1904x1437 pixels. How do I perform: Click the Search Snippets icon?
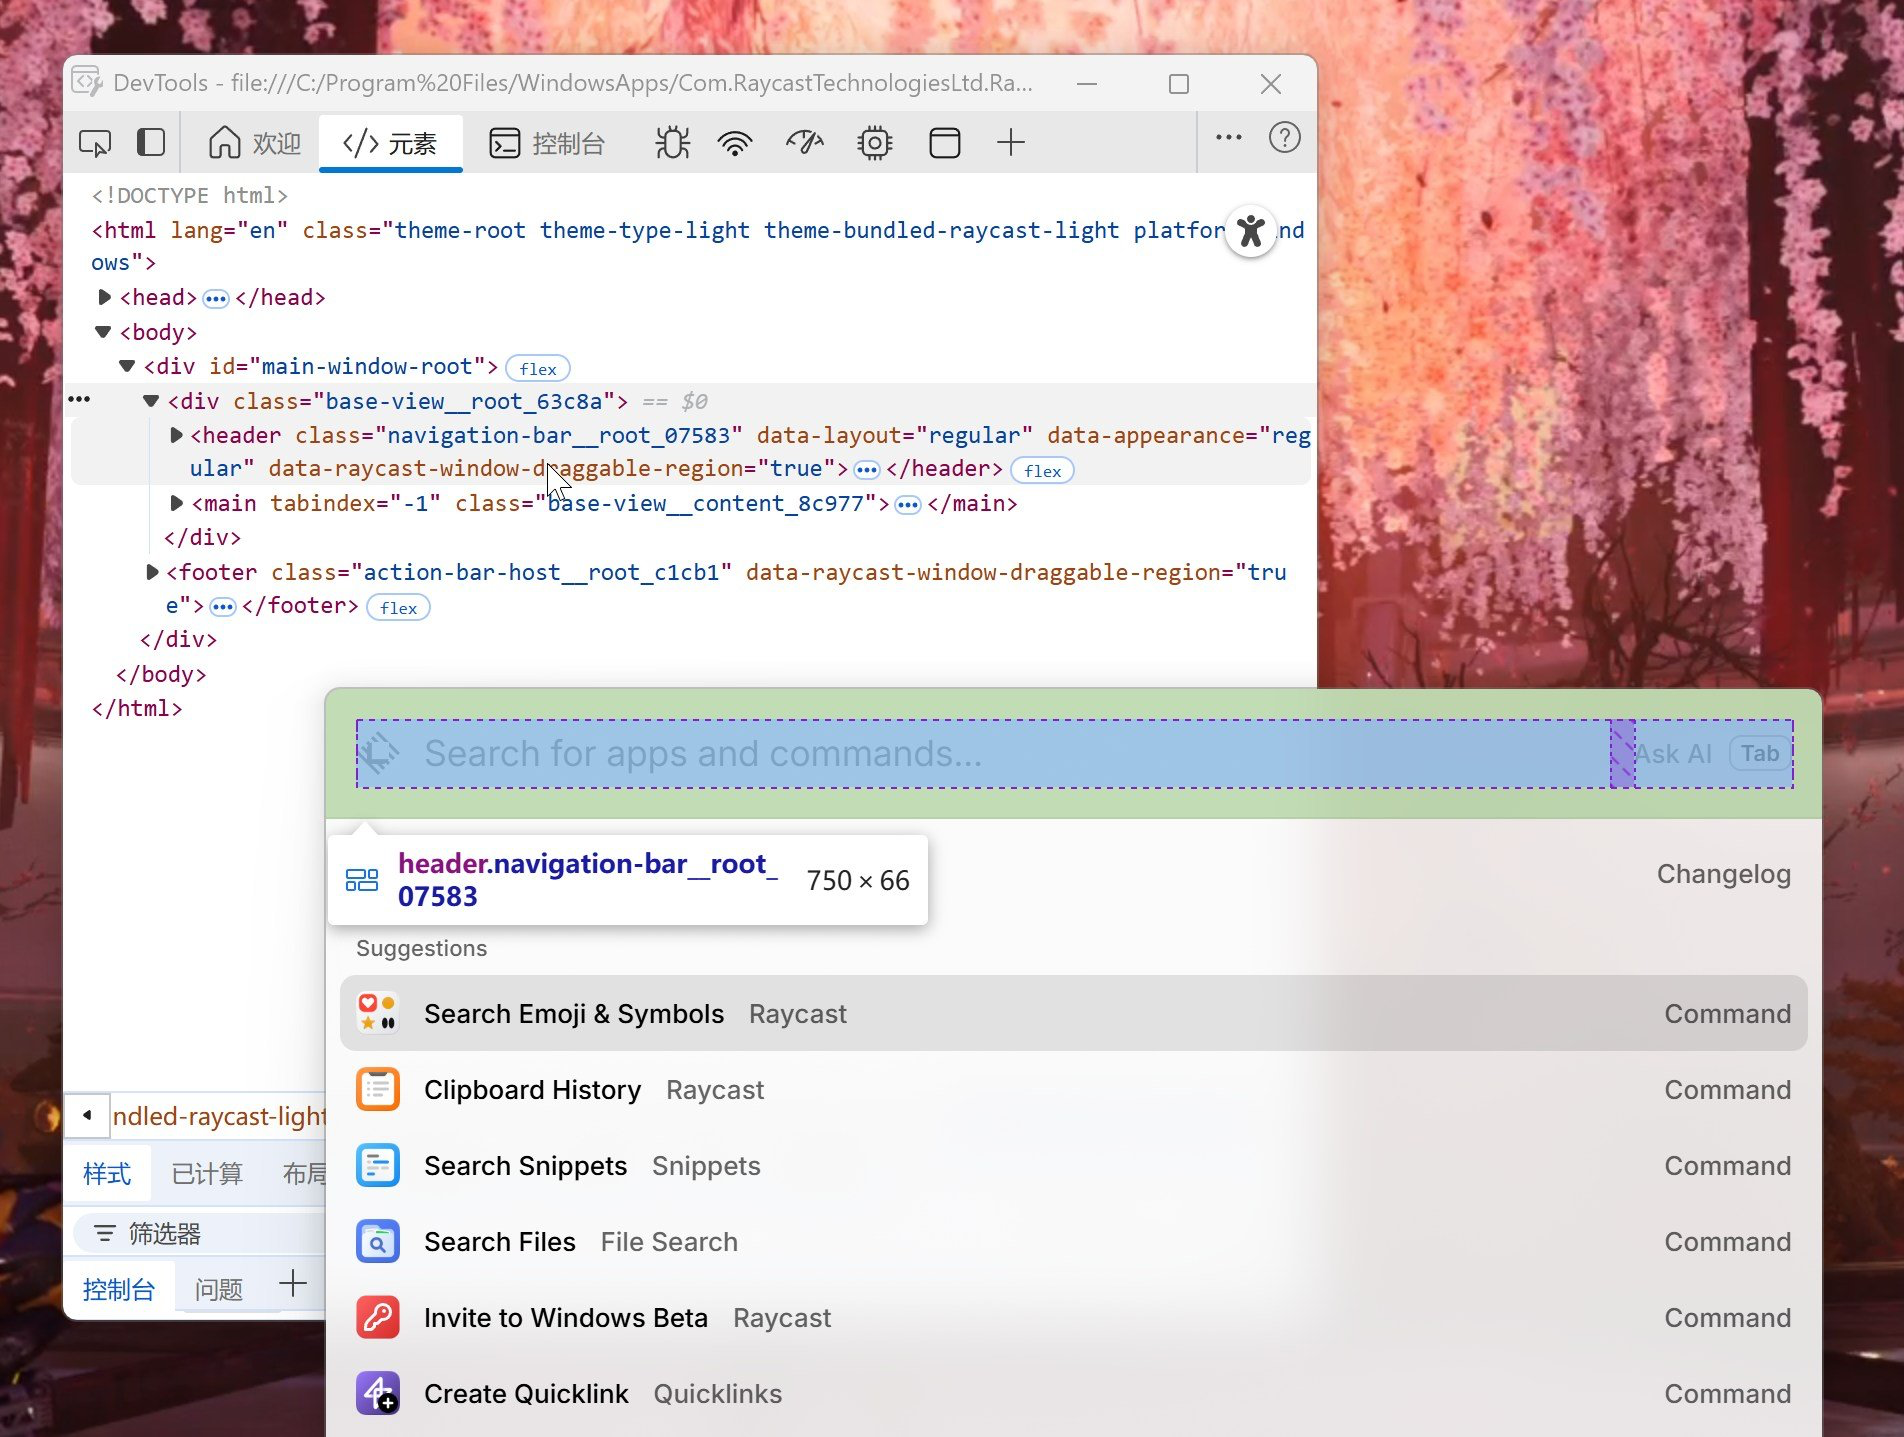378,1165
